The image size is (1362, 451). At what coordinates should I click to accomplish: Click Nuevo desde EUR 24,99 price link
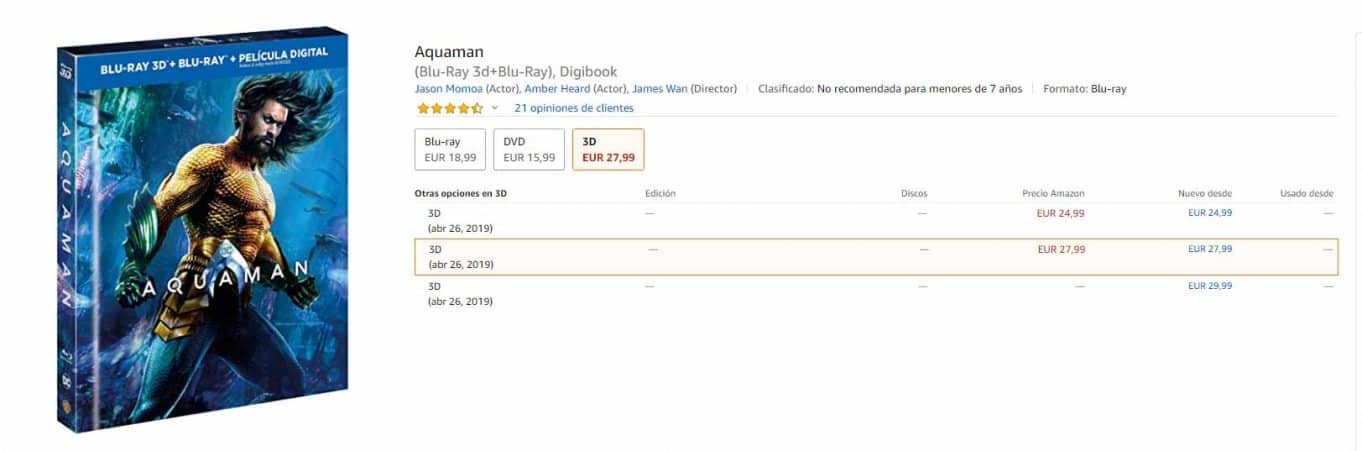coord(1209,213)
